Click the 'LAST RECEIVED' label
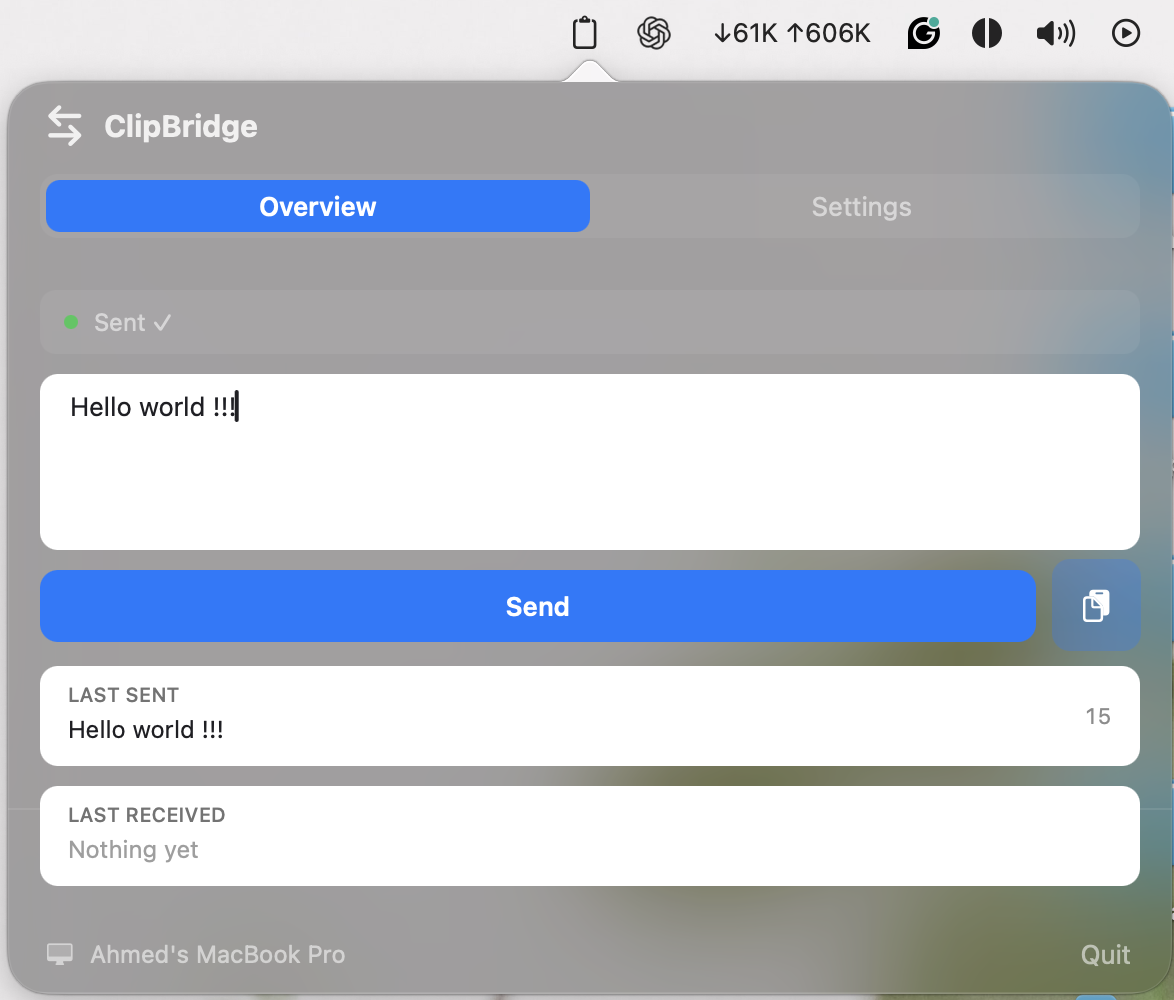Viewport: 1174px width, 1000px height. click(147, 815)
